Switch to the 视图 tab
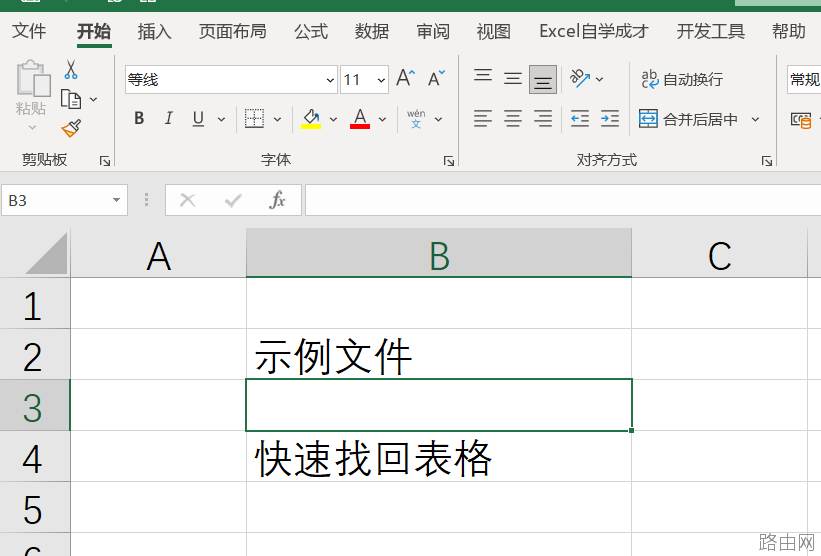This screenshot has width=821, height=556. coord(494,31)
